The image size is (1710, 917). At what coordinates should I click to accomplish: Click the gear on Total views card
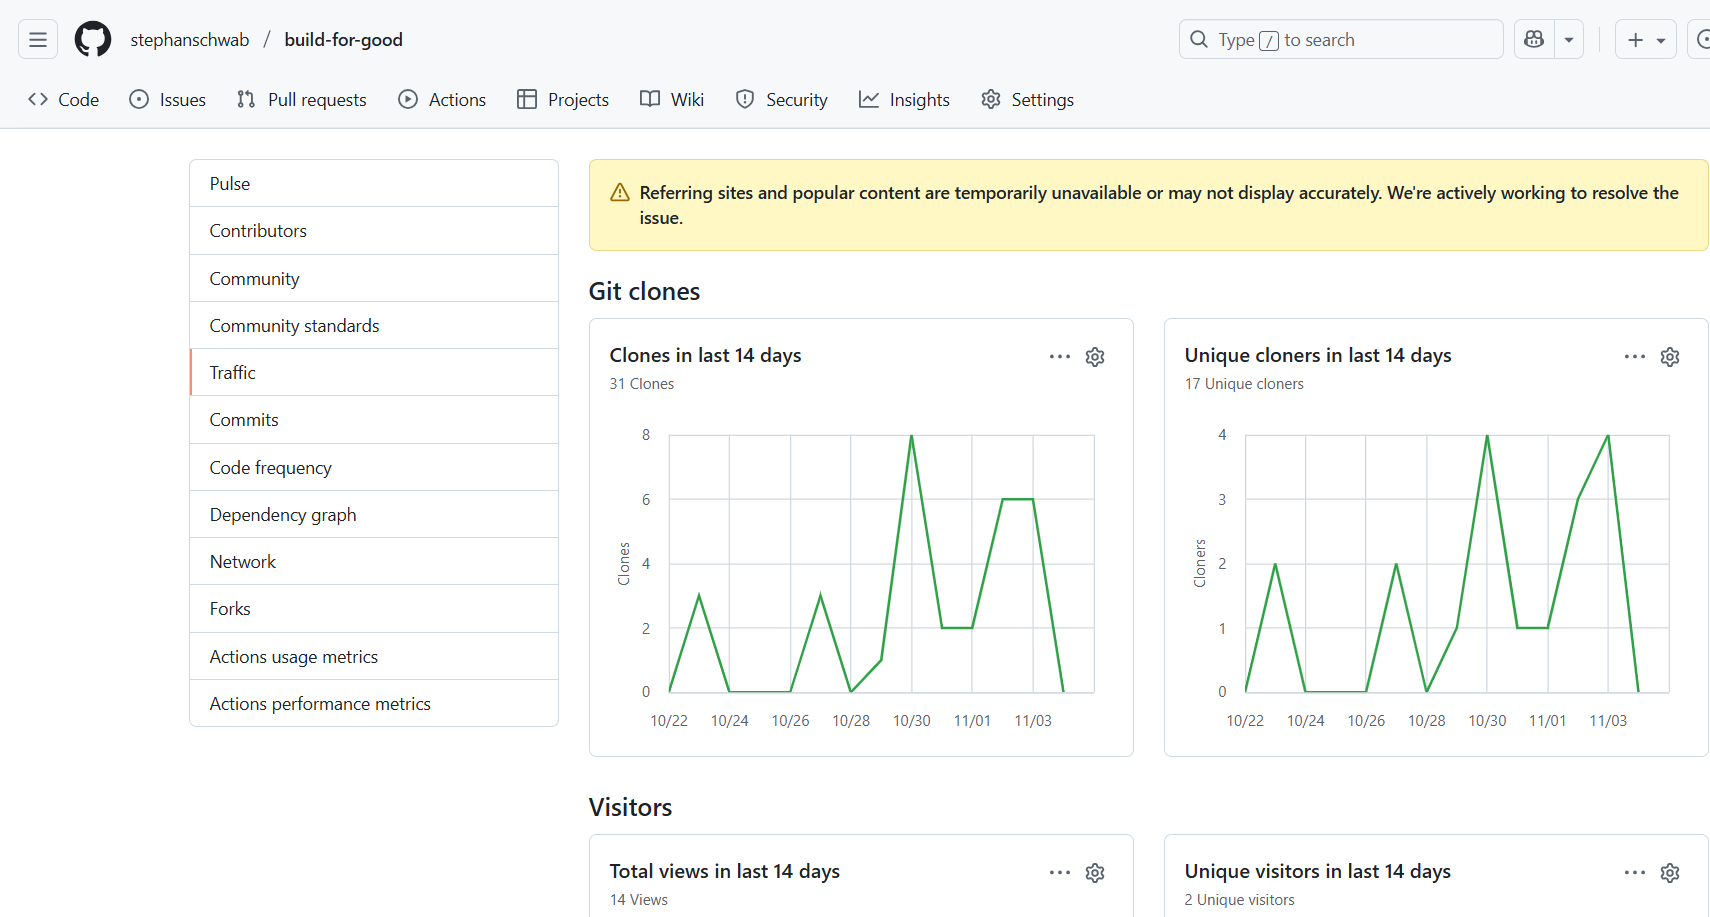1095,873
